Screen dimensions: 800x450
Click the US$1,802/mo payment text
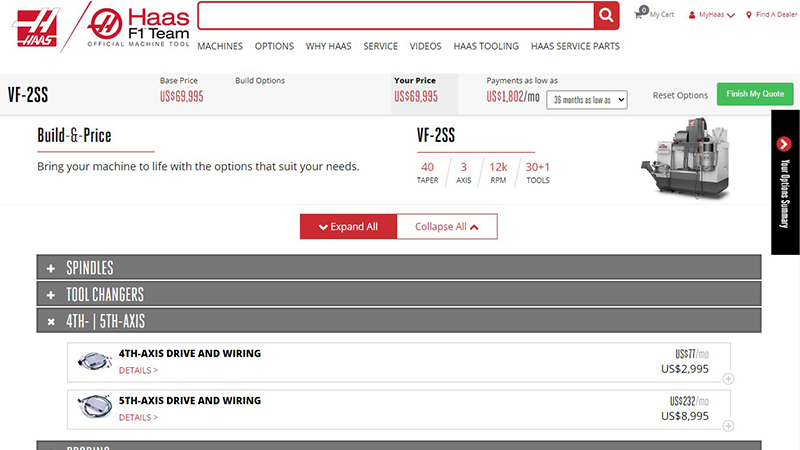pos(513,96)
